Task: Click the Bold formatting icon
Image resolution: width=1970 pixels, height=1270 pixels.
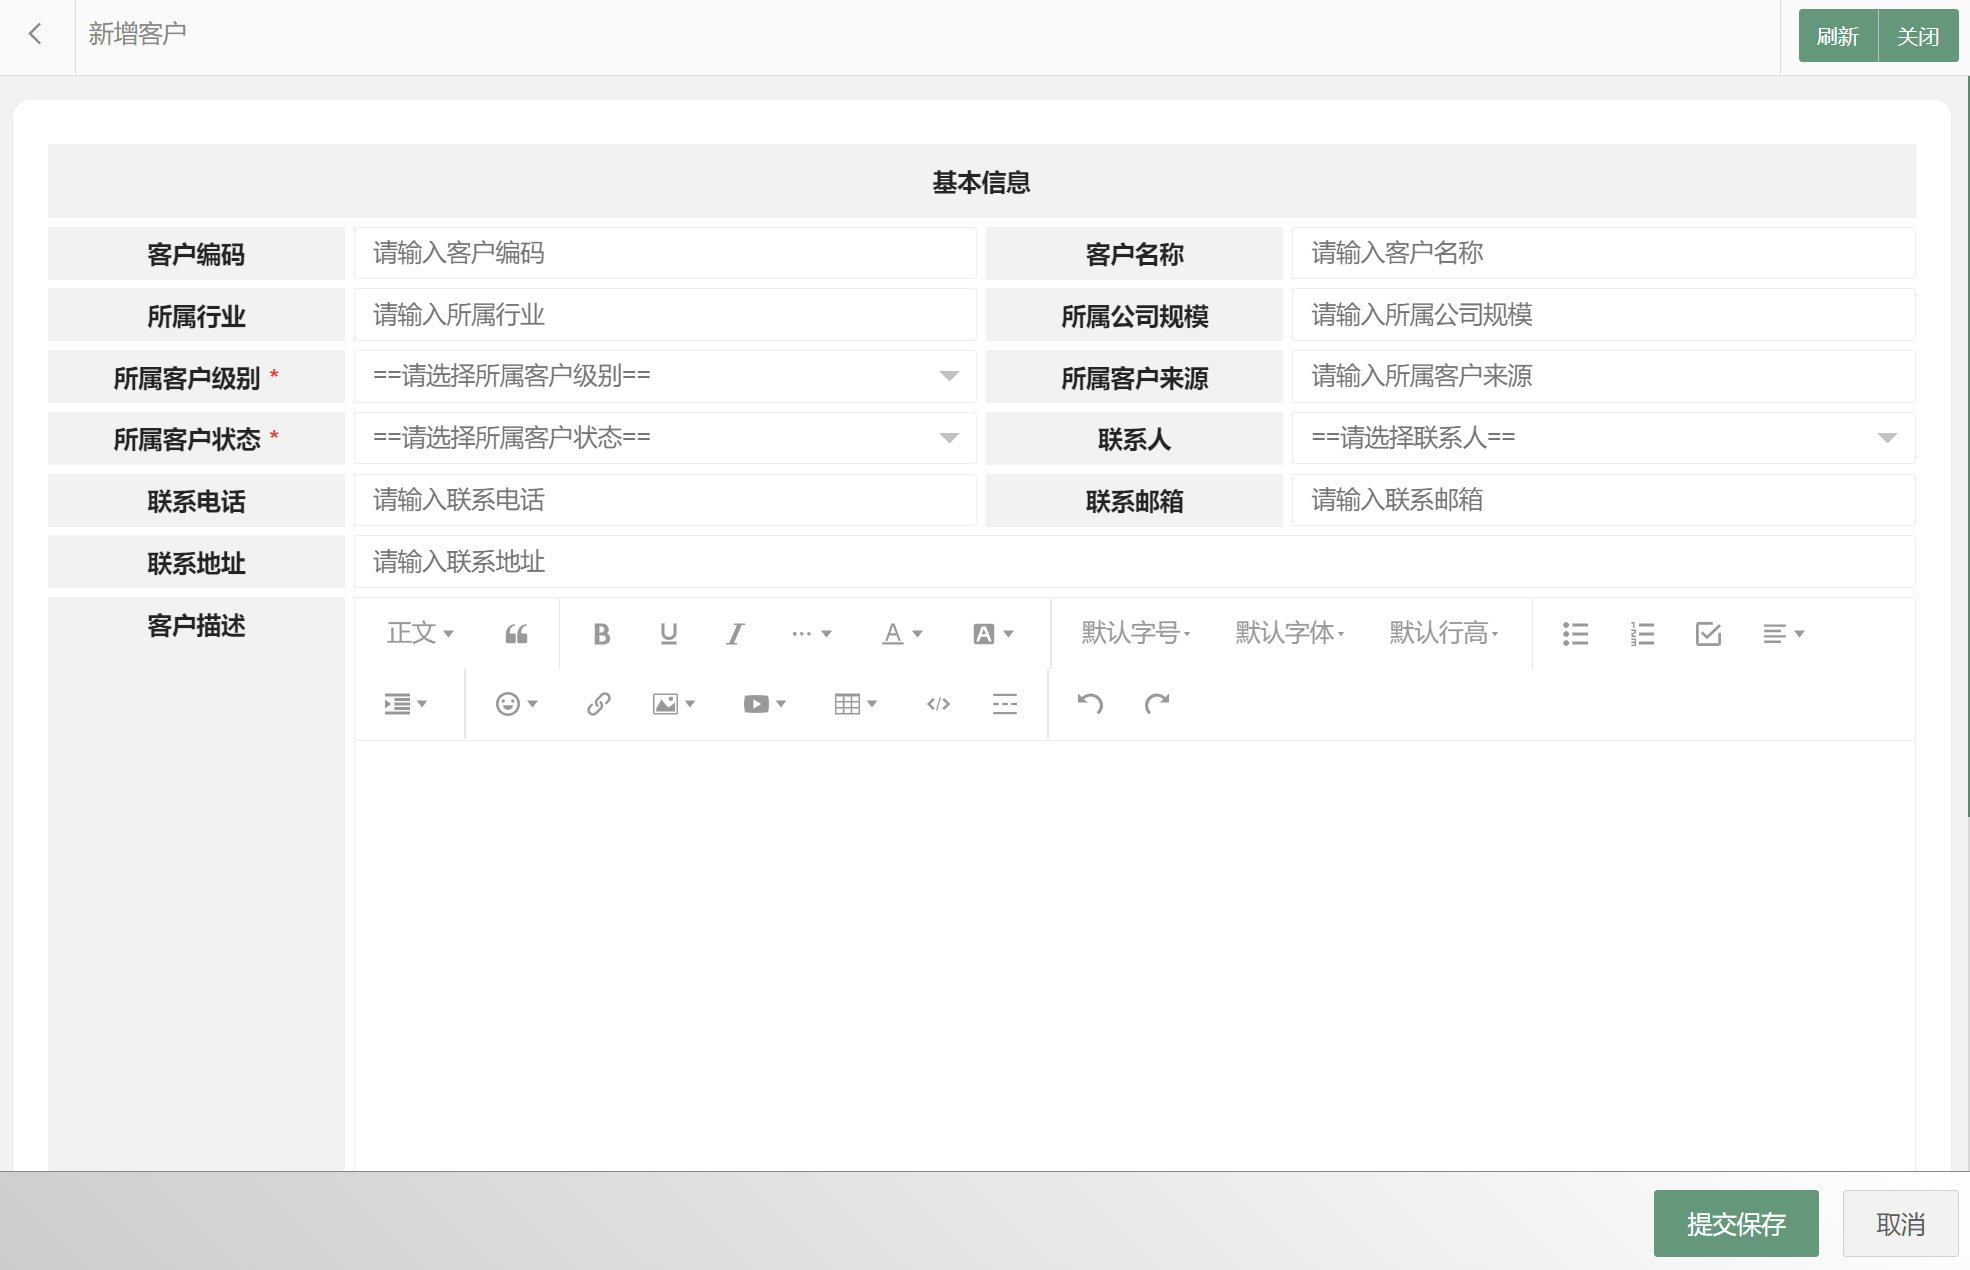Action: pyautogui.click(x=601, y=634)
